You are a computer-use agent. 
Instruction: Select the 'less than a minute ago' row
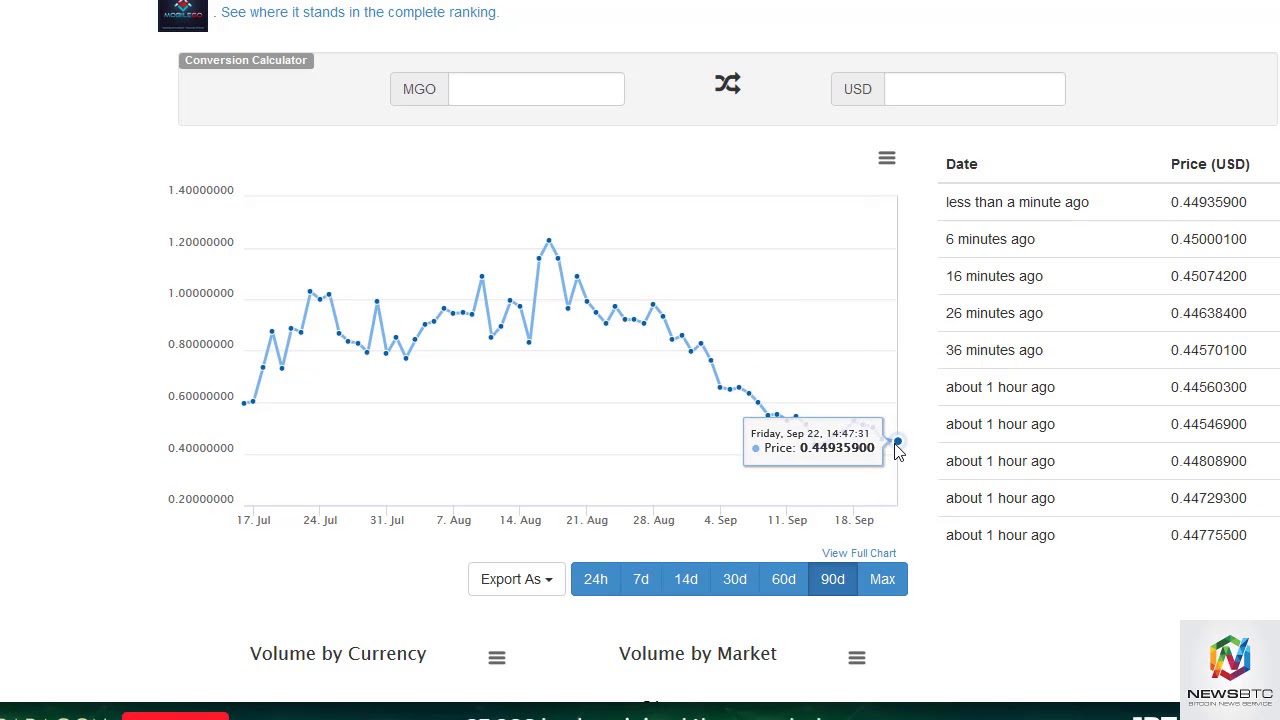click(x=1109, y=202)
